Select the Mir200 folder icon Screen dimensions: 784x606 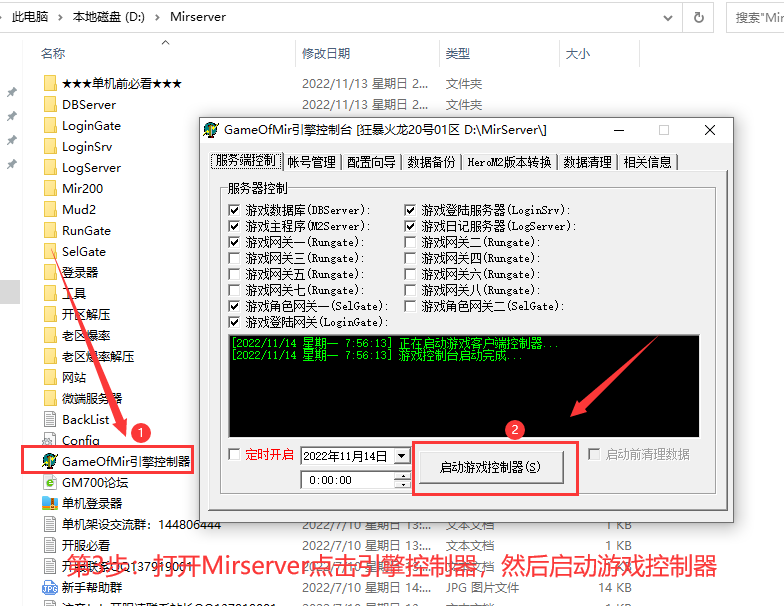click(x=50, y=188)
